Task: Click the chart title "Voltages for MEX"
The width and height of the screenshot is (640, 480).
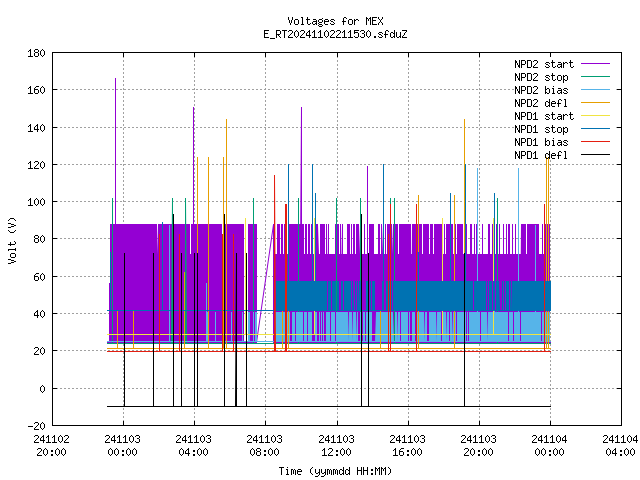Action: [x=335, y=21]
